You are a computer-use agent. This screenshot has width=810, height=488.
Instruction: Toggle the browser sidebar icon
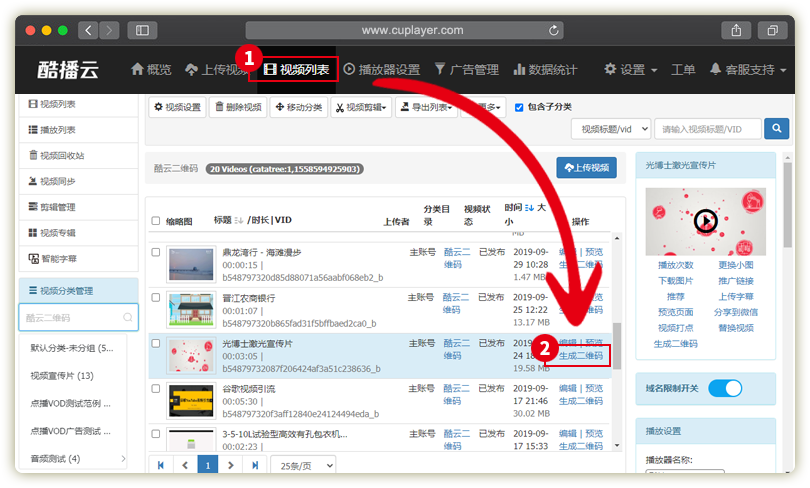[x=143, y=30]
